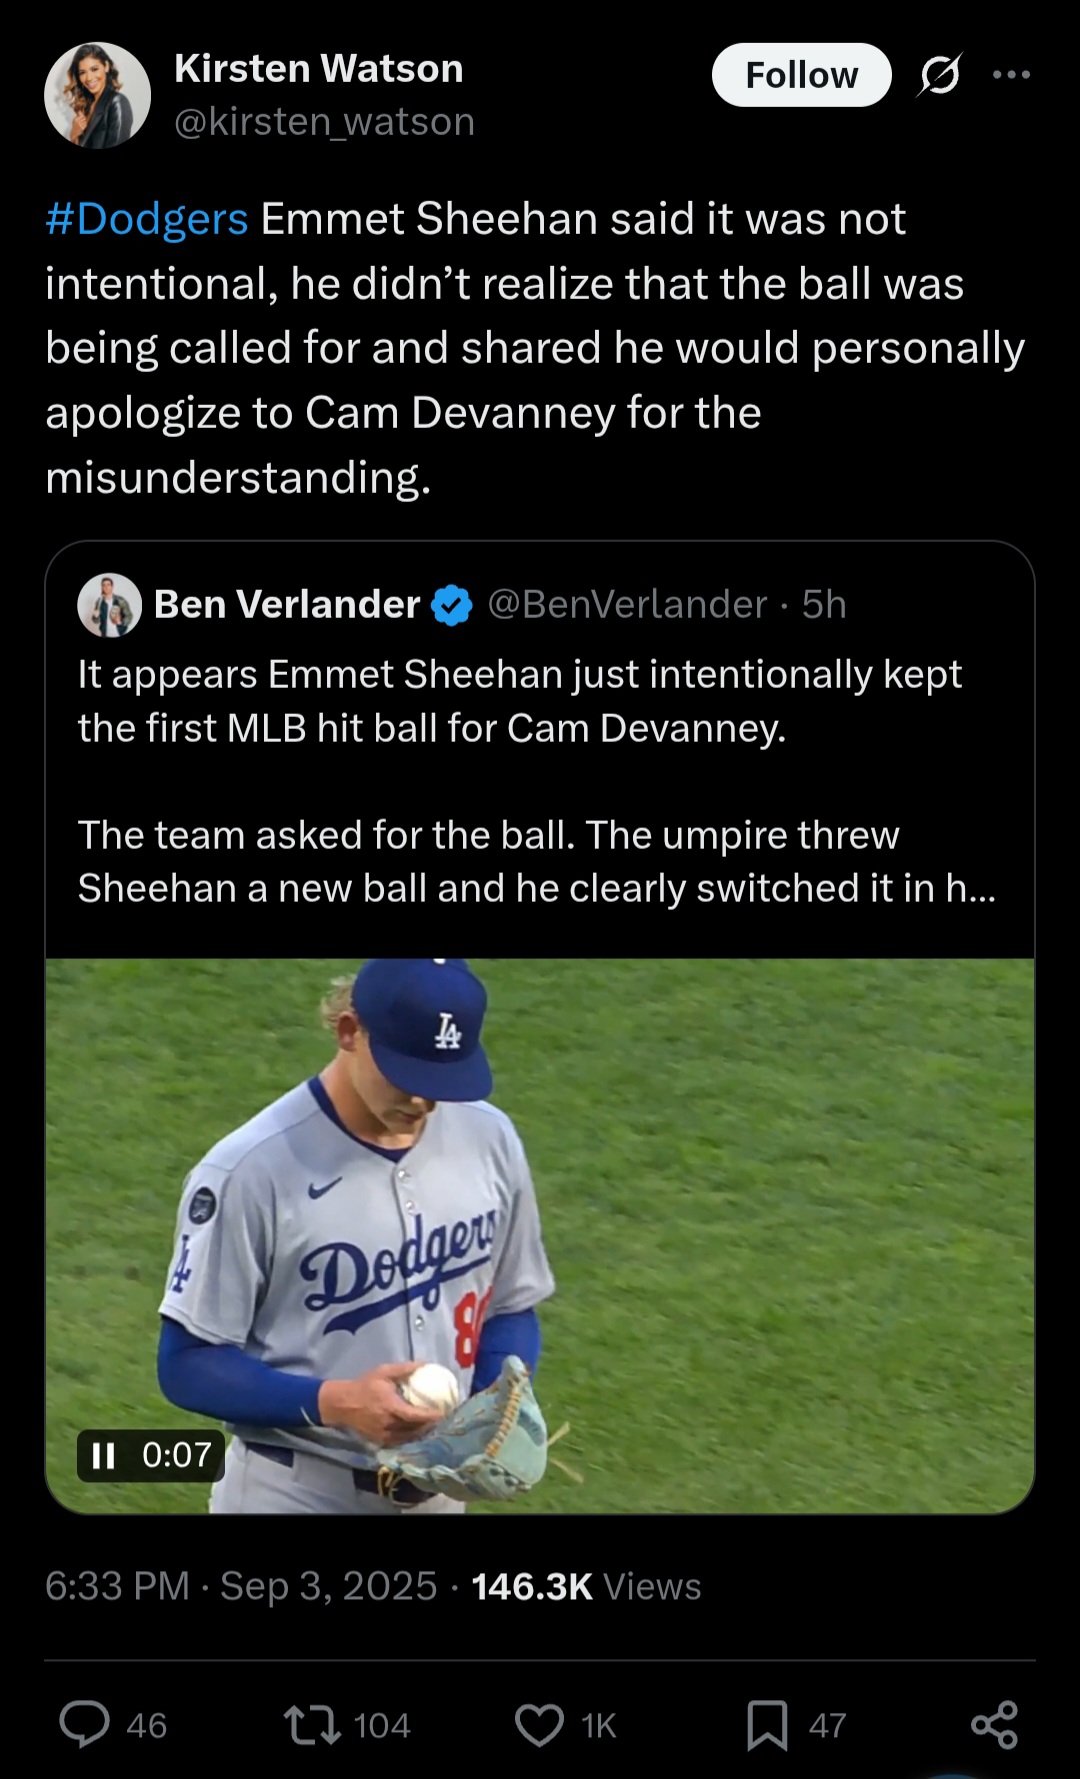Screen dimensions: 1080x1779
Task: Tap Ben Verlander's verified badge
Action: [x=452, y=605]
